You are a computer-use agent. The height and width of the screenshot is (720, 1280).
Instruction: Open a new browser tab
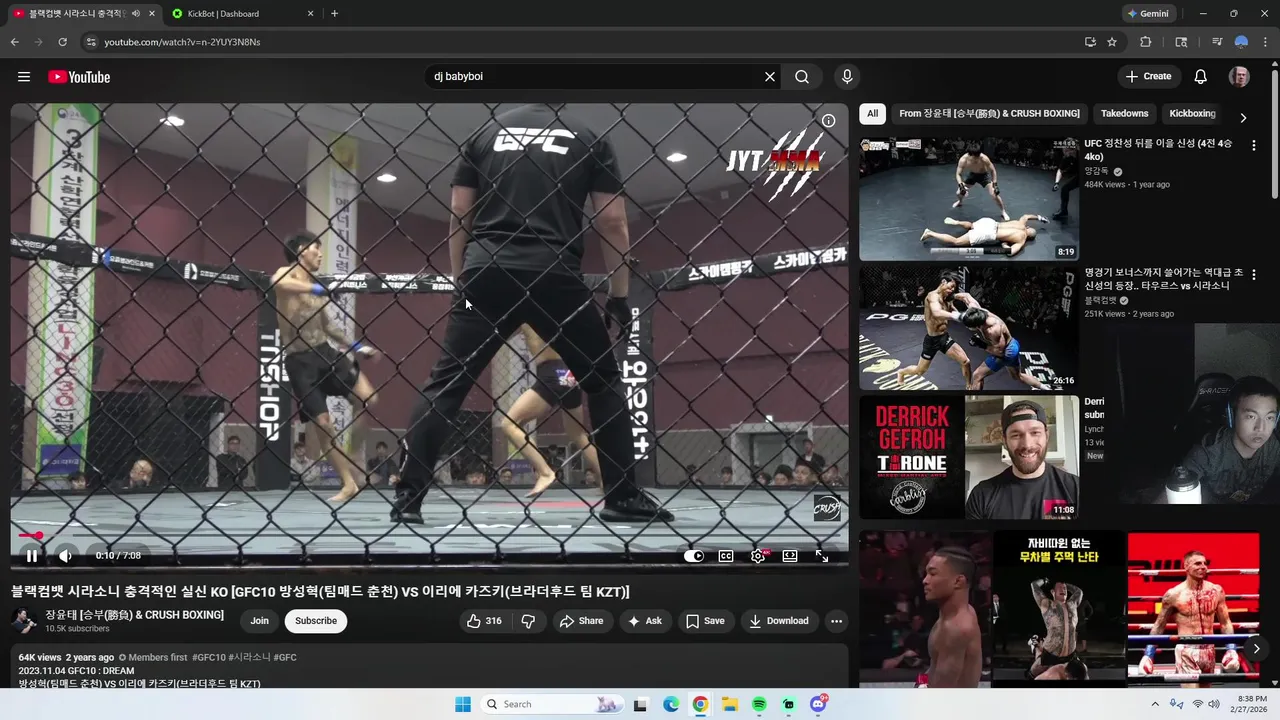pyautogui.click(x=334, y=14)
